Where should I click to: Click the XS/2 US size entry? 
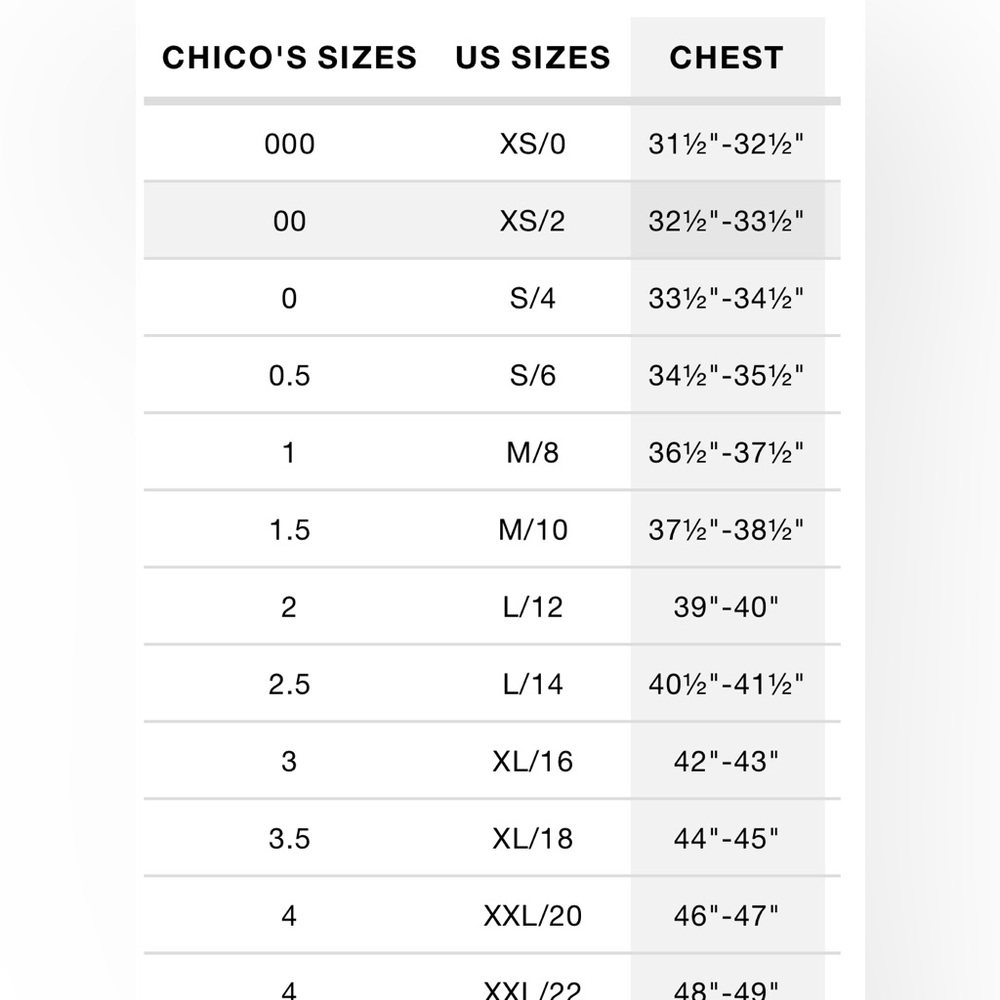click(533, 221)
